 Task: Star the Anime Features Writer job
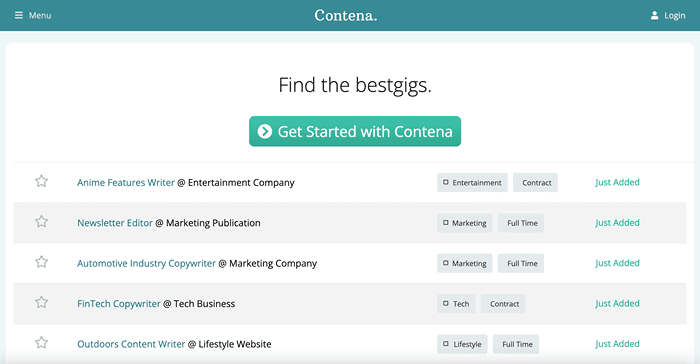[42, 181]
